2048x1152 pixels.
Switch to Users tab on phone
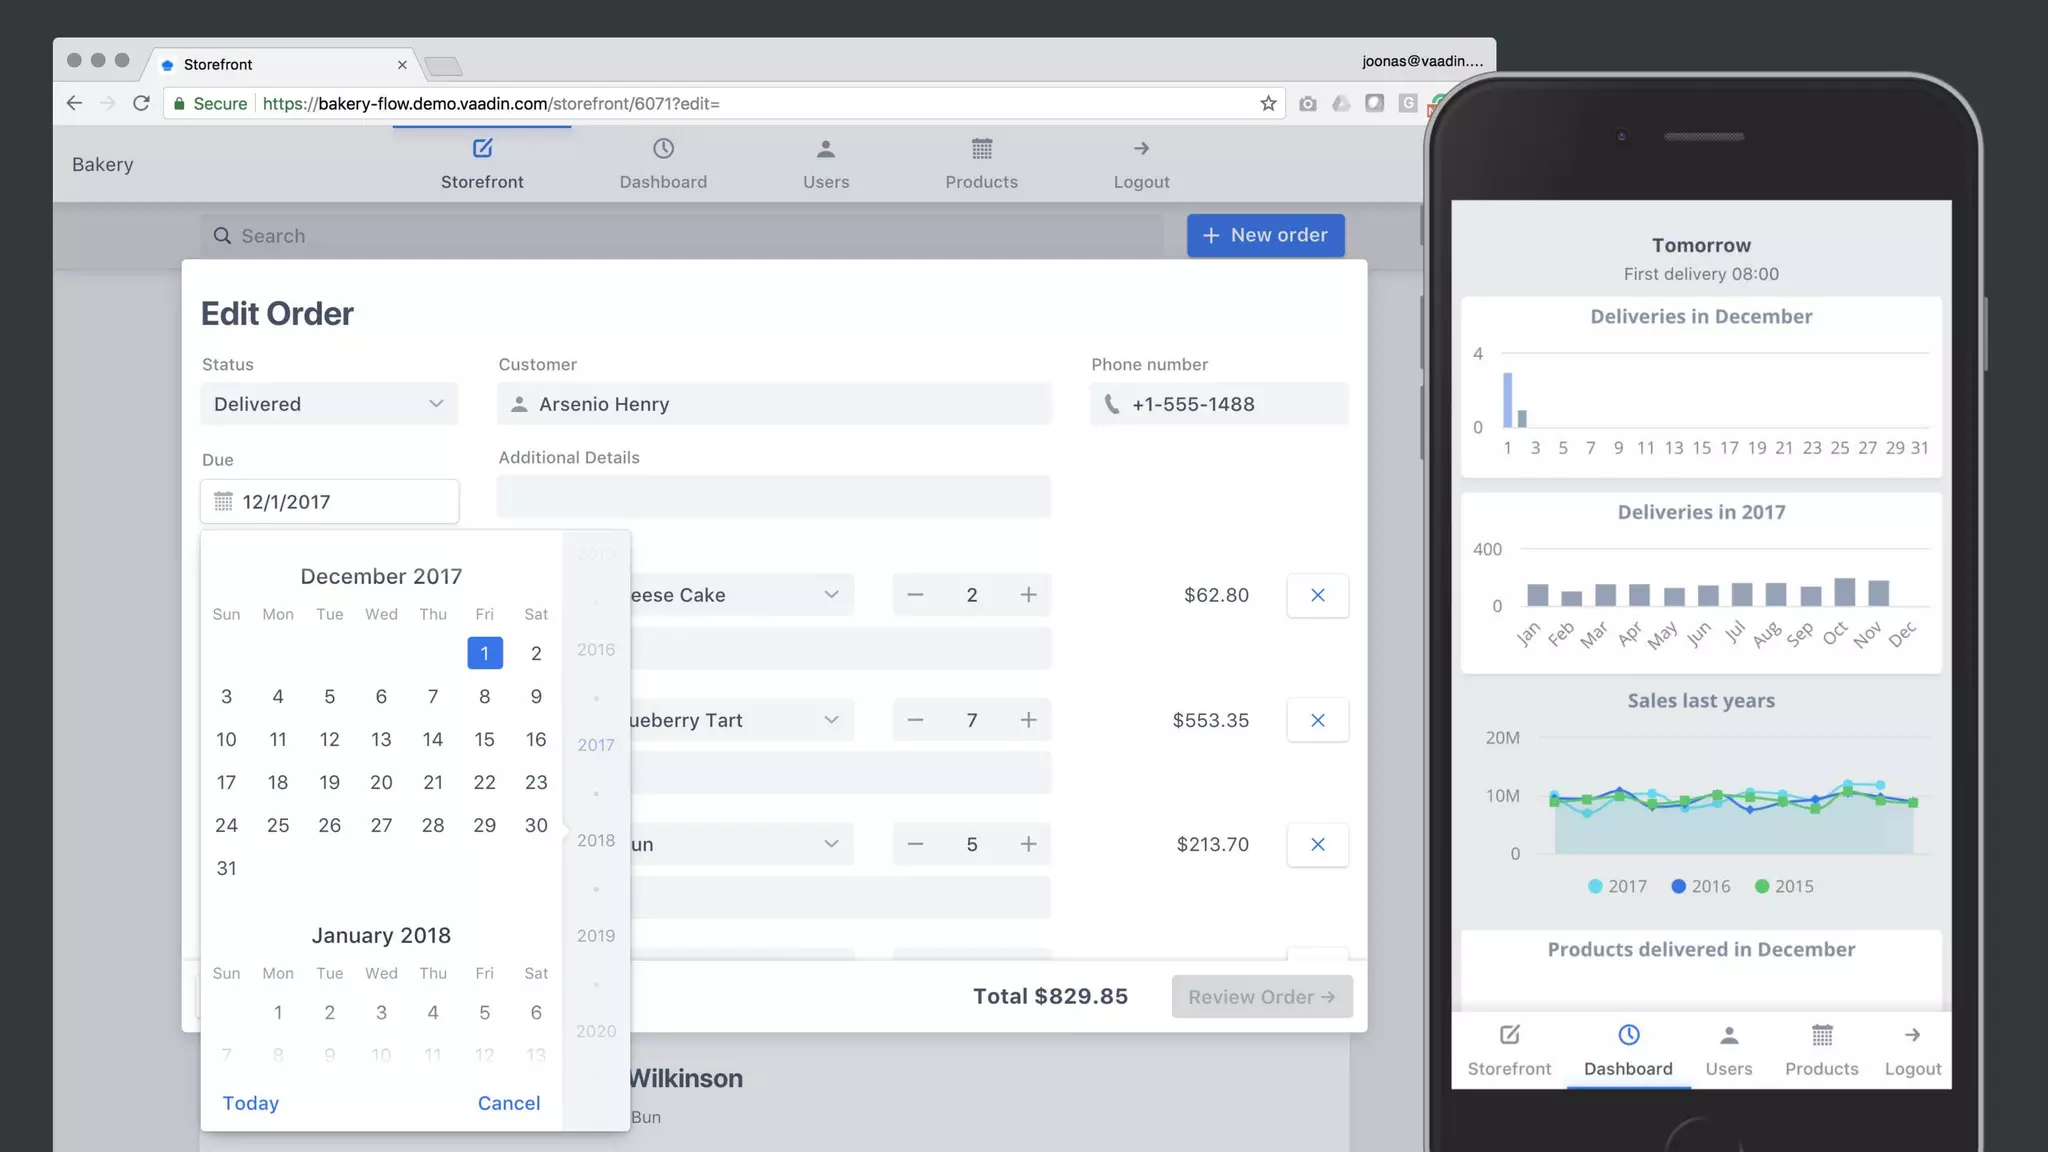(1728, 1049)
